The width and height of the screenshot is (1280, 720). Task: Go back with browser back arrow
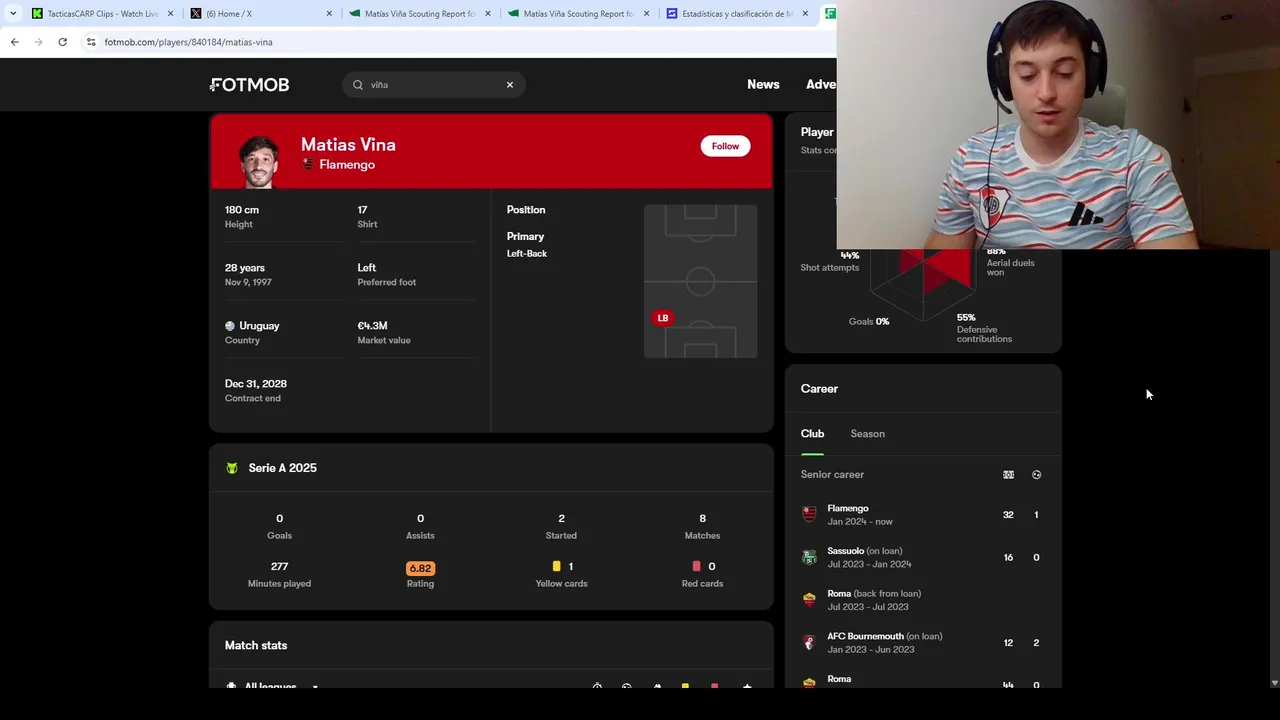click(x=14, y=42)
